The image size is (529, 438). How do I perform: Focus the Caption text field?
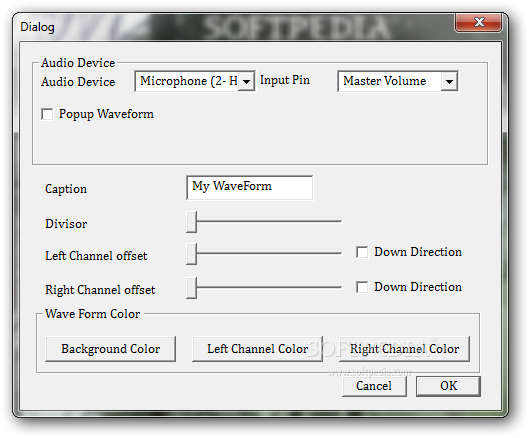click(x=249, y=187)
